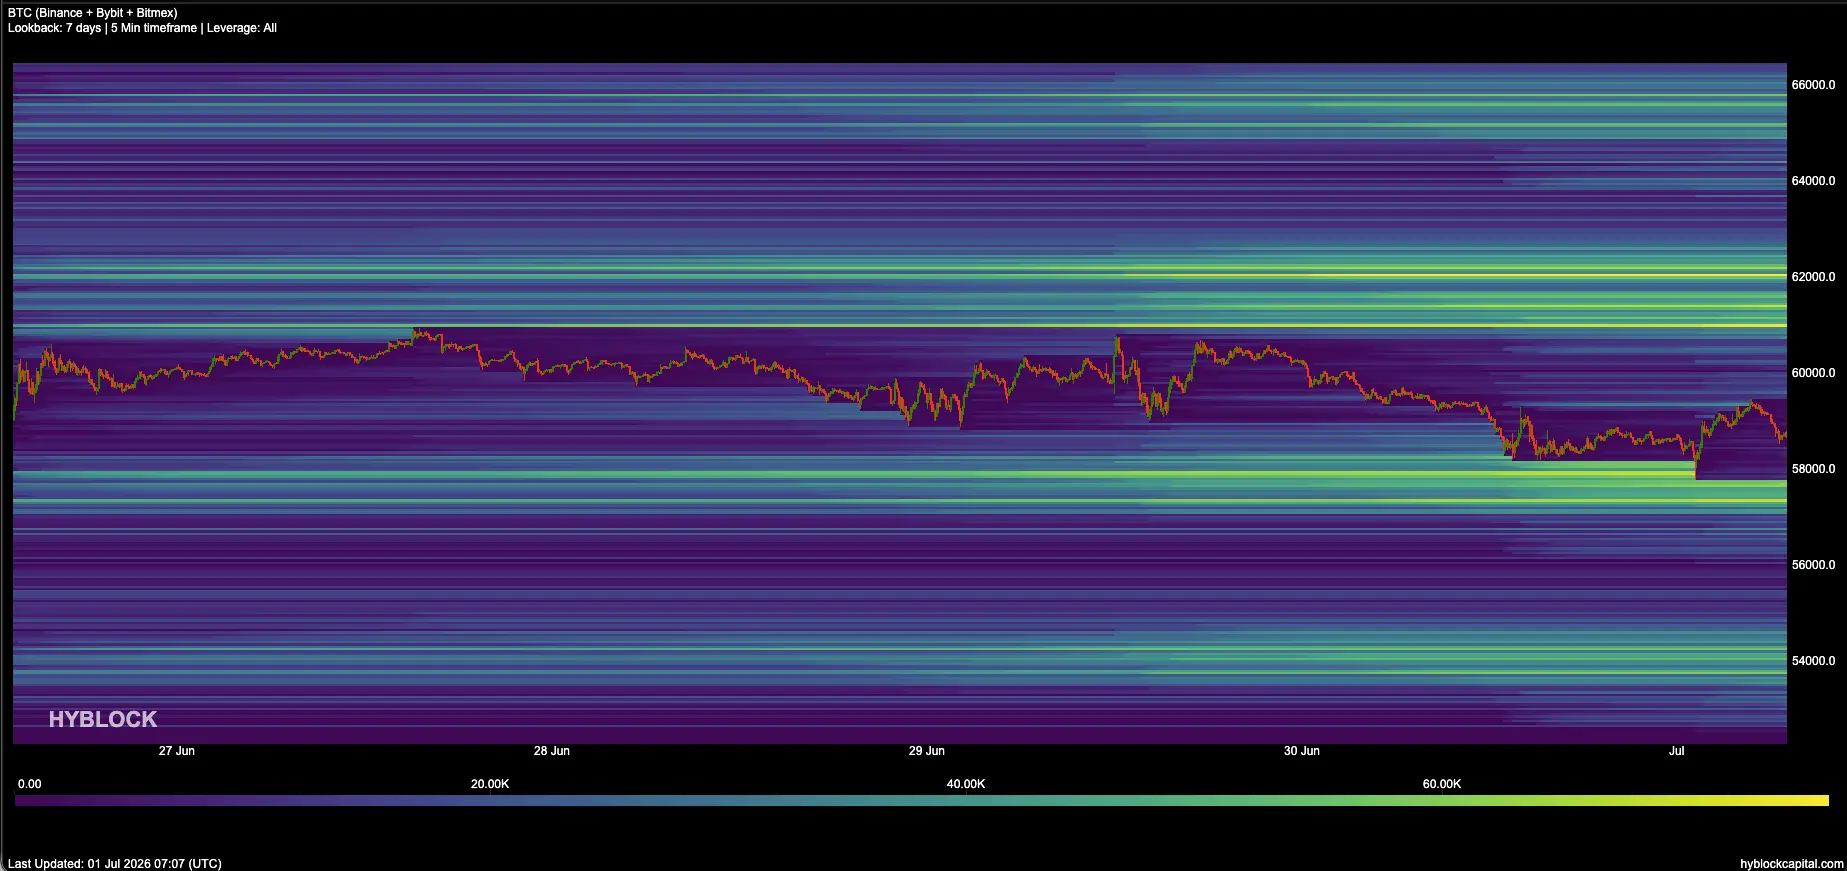Click the 29 Jun date marker

point(927,751)
